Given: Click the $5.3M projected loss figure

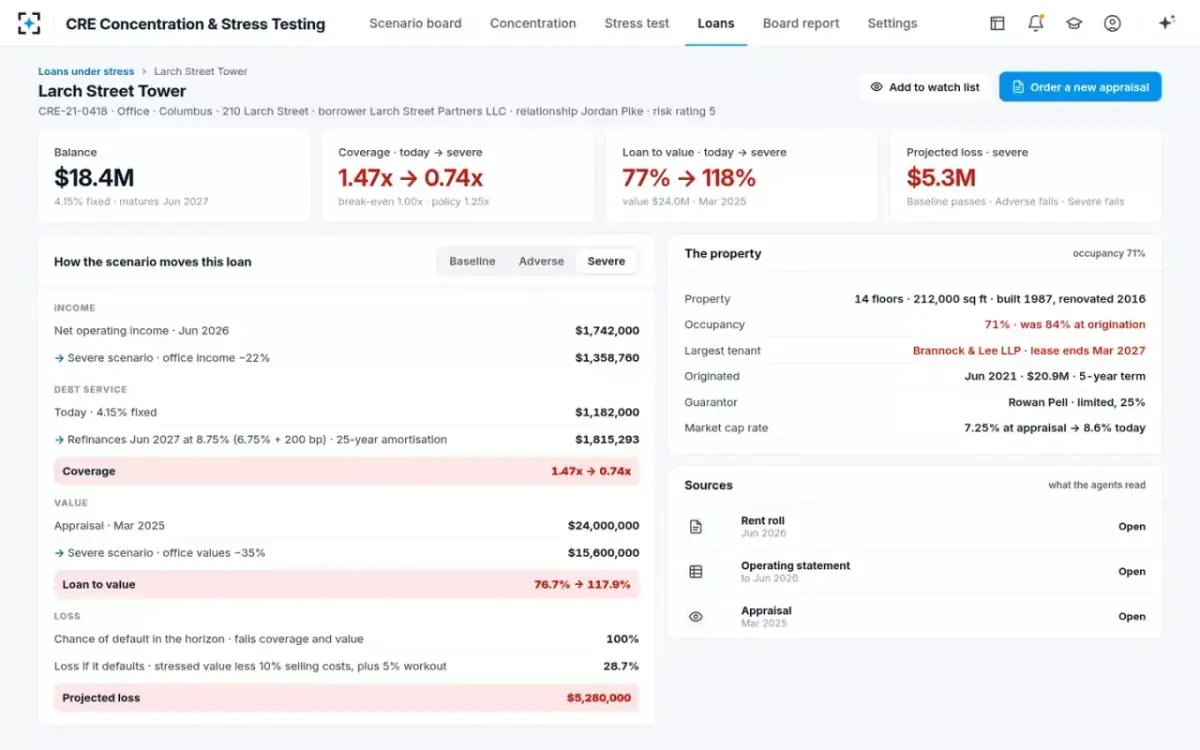Looking at the screenshot, I should (x=941, y=178).
